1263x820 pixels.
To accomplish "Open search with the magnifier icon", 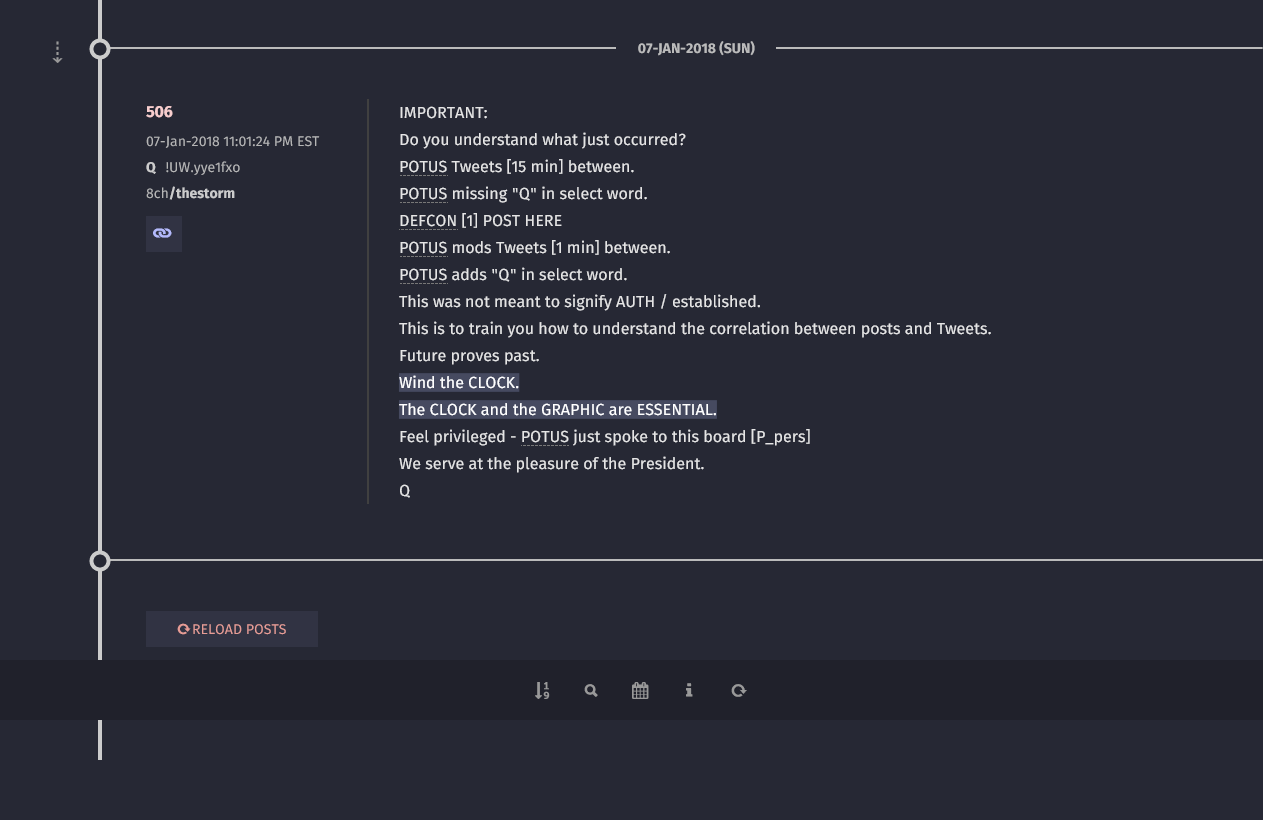I will (x=591, y=690).
